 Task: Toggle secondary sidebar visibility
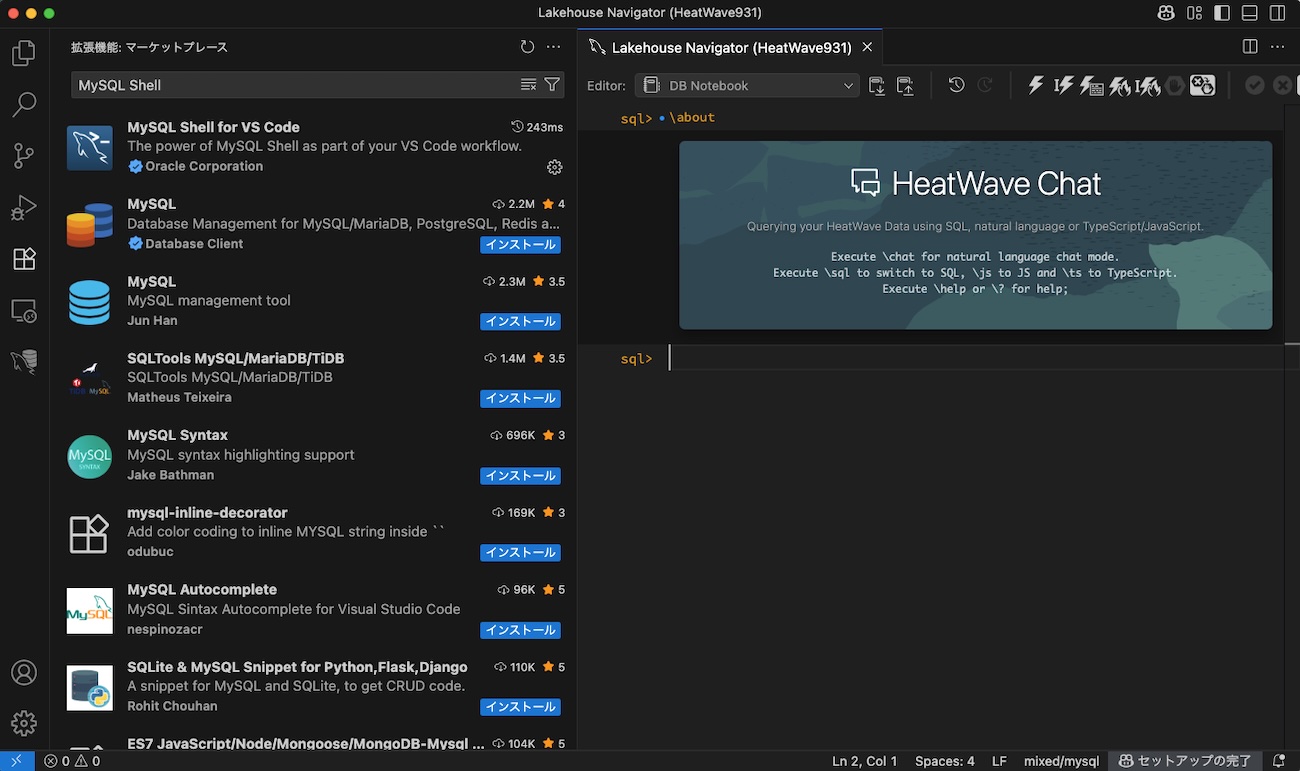point(1278,13)
